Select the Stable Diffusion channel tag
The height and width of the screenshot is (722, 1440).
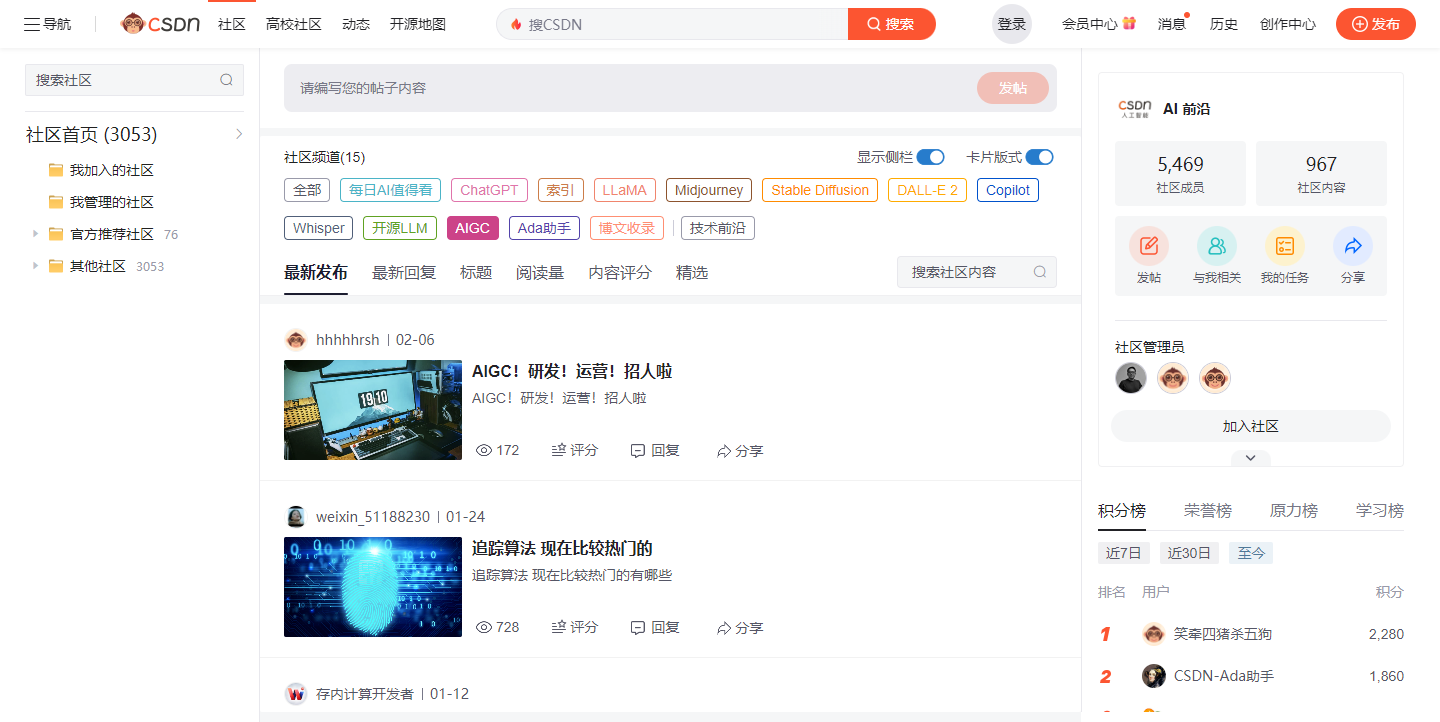820,190
